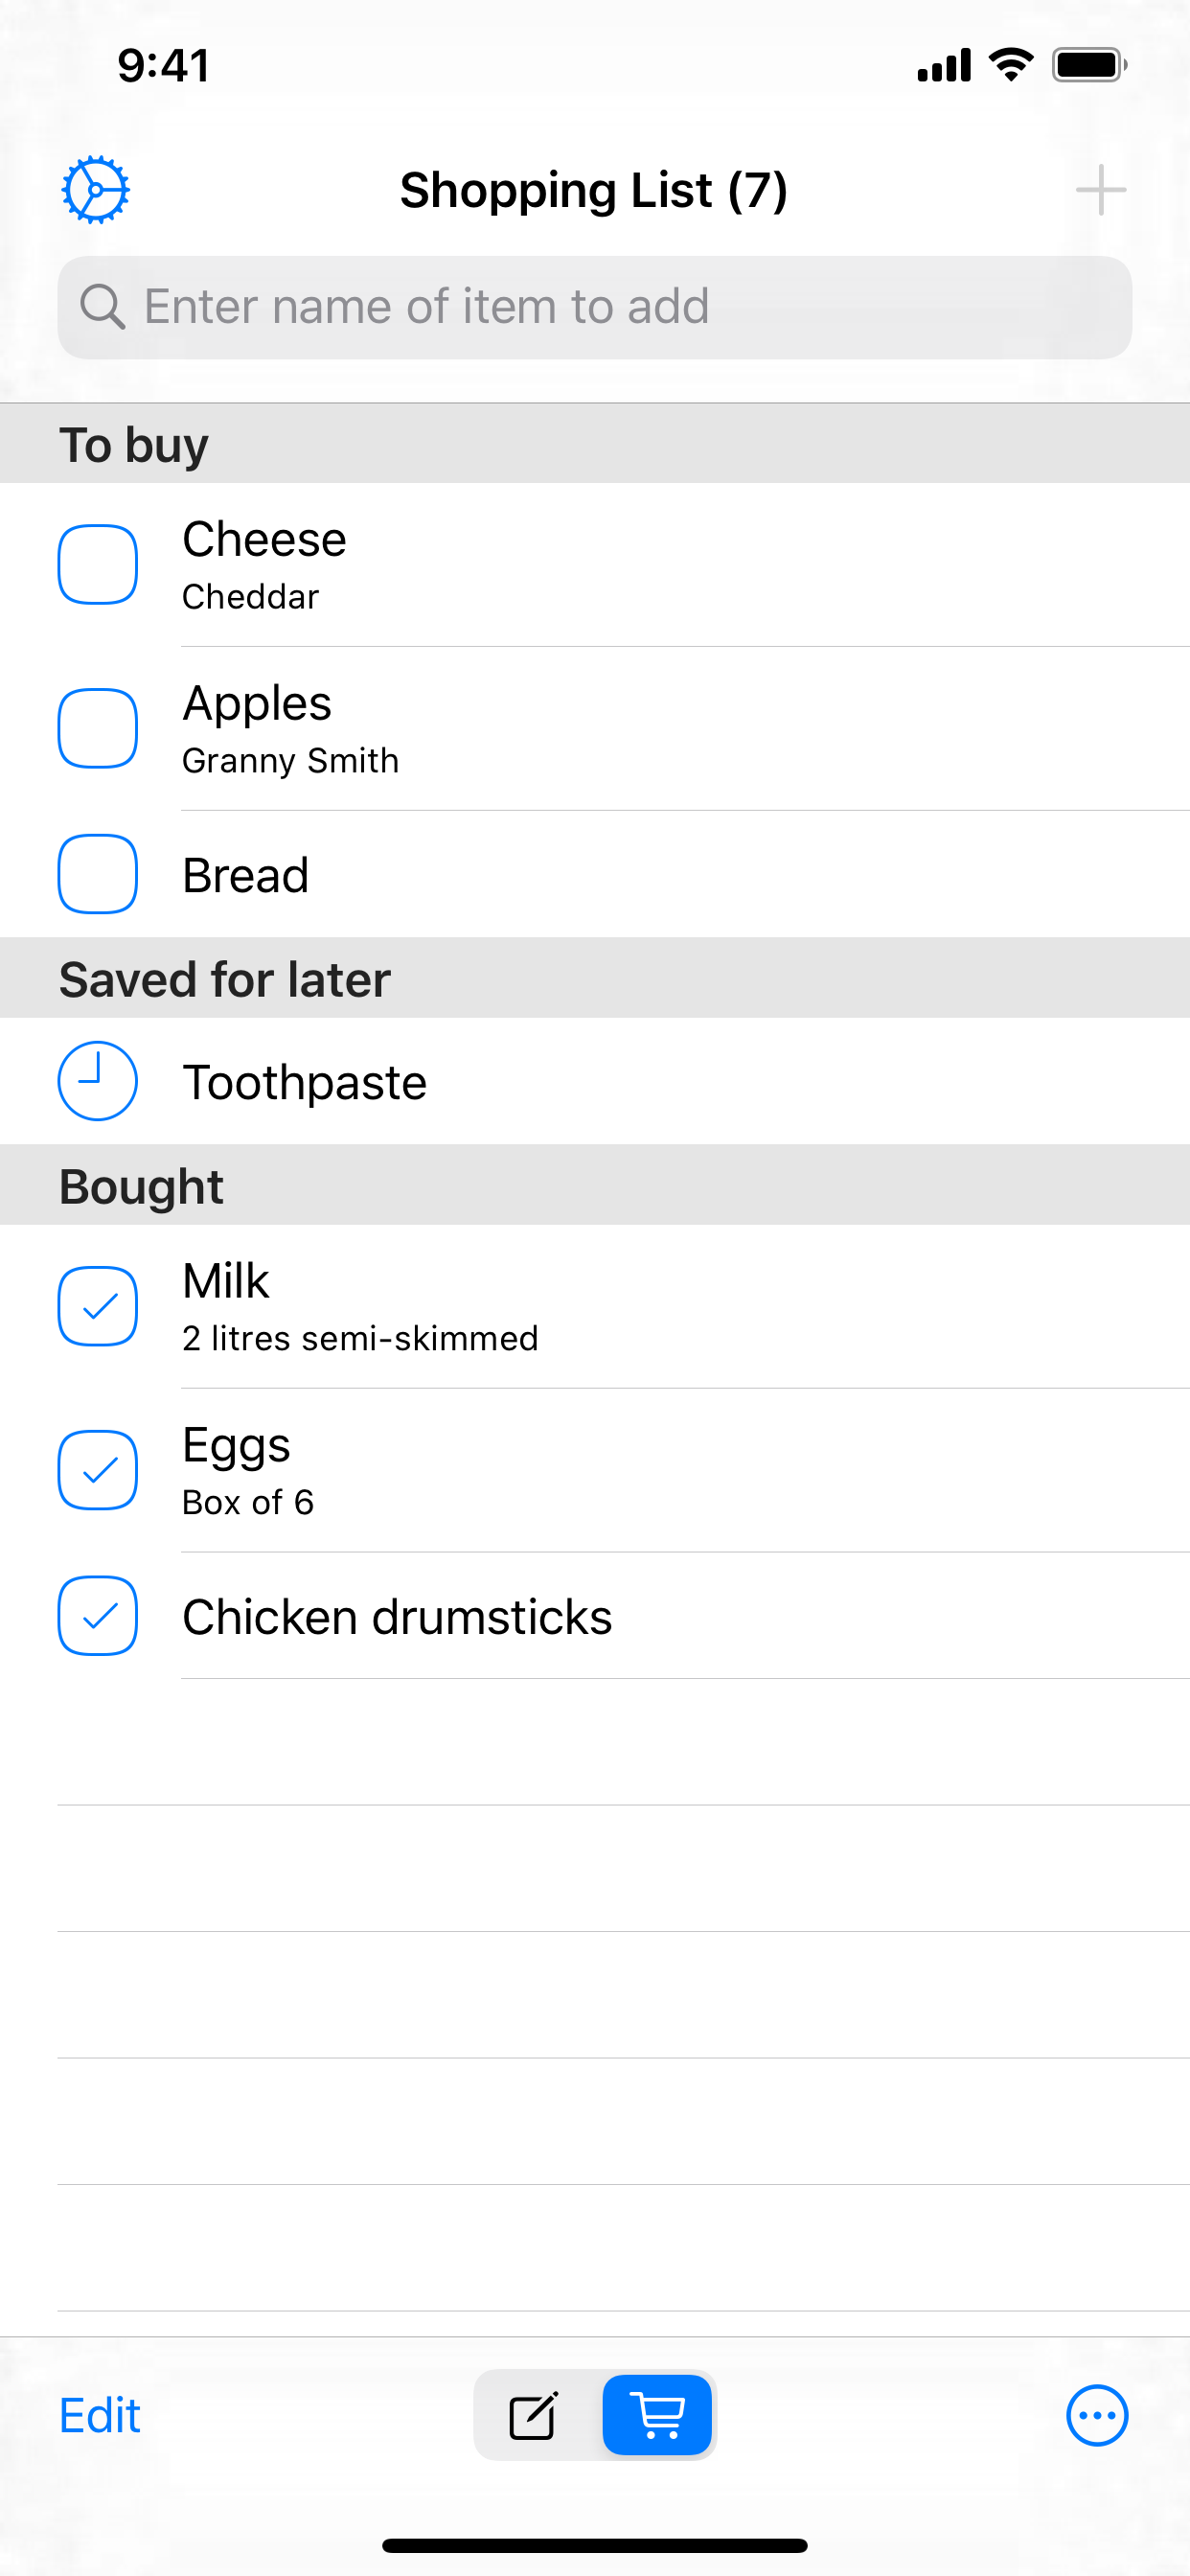Tap the search magnifier icon
This screenshot has width=1190, height=2576.
click(102, 307)
